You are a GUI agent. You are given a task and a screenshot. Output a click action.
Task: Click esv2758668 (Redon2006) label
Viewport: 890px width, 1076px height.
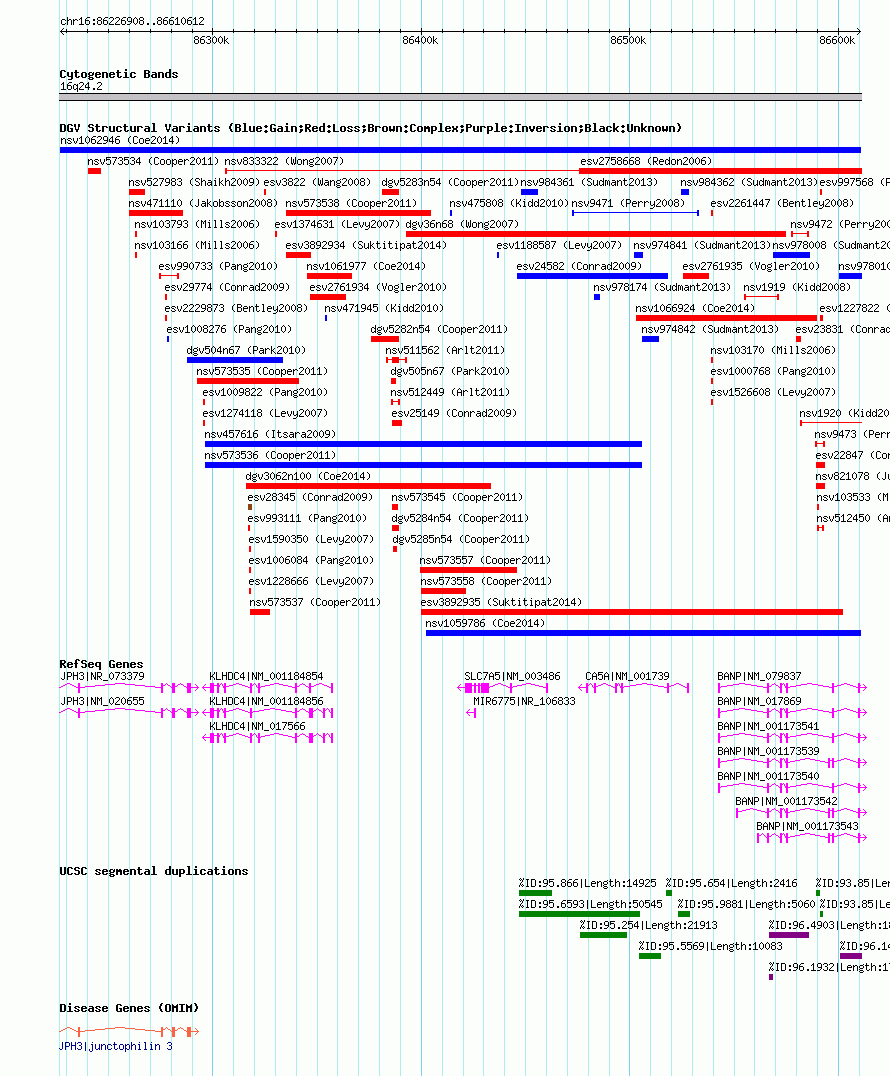click(x=646, y=161)
